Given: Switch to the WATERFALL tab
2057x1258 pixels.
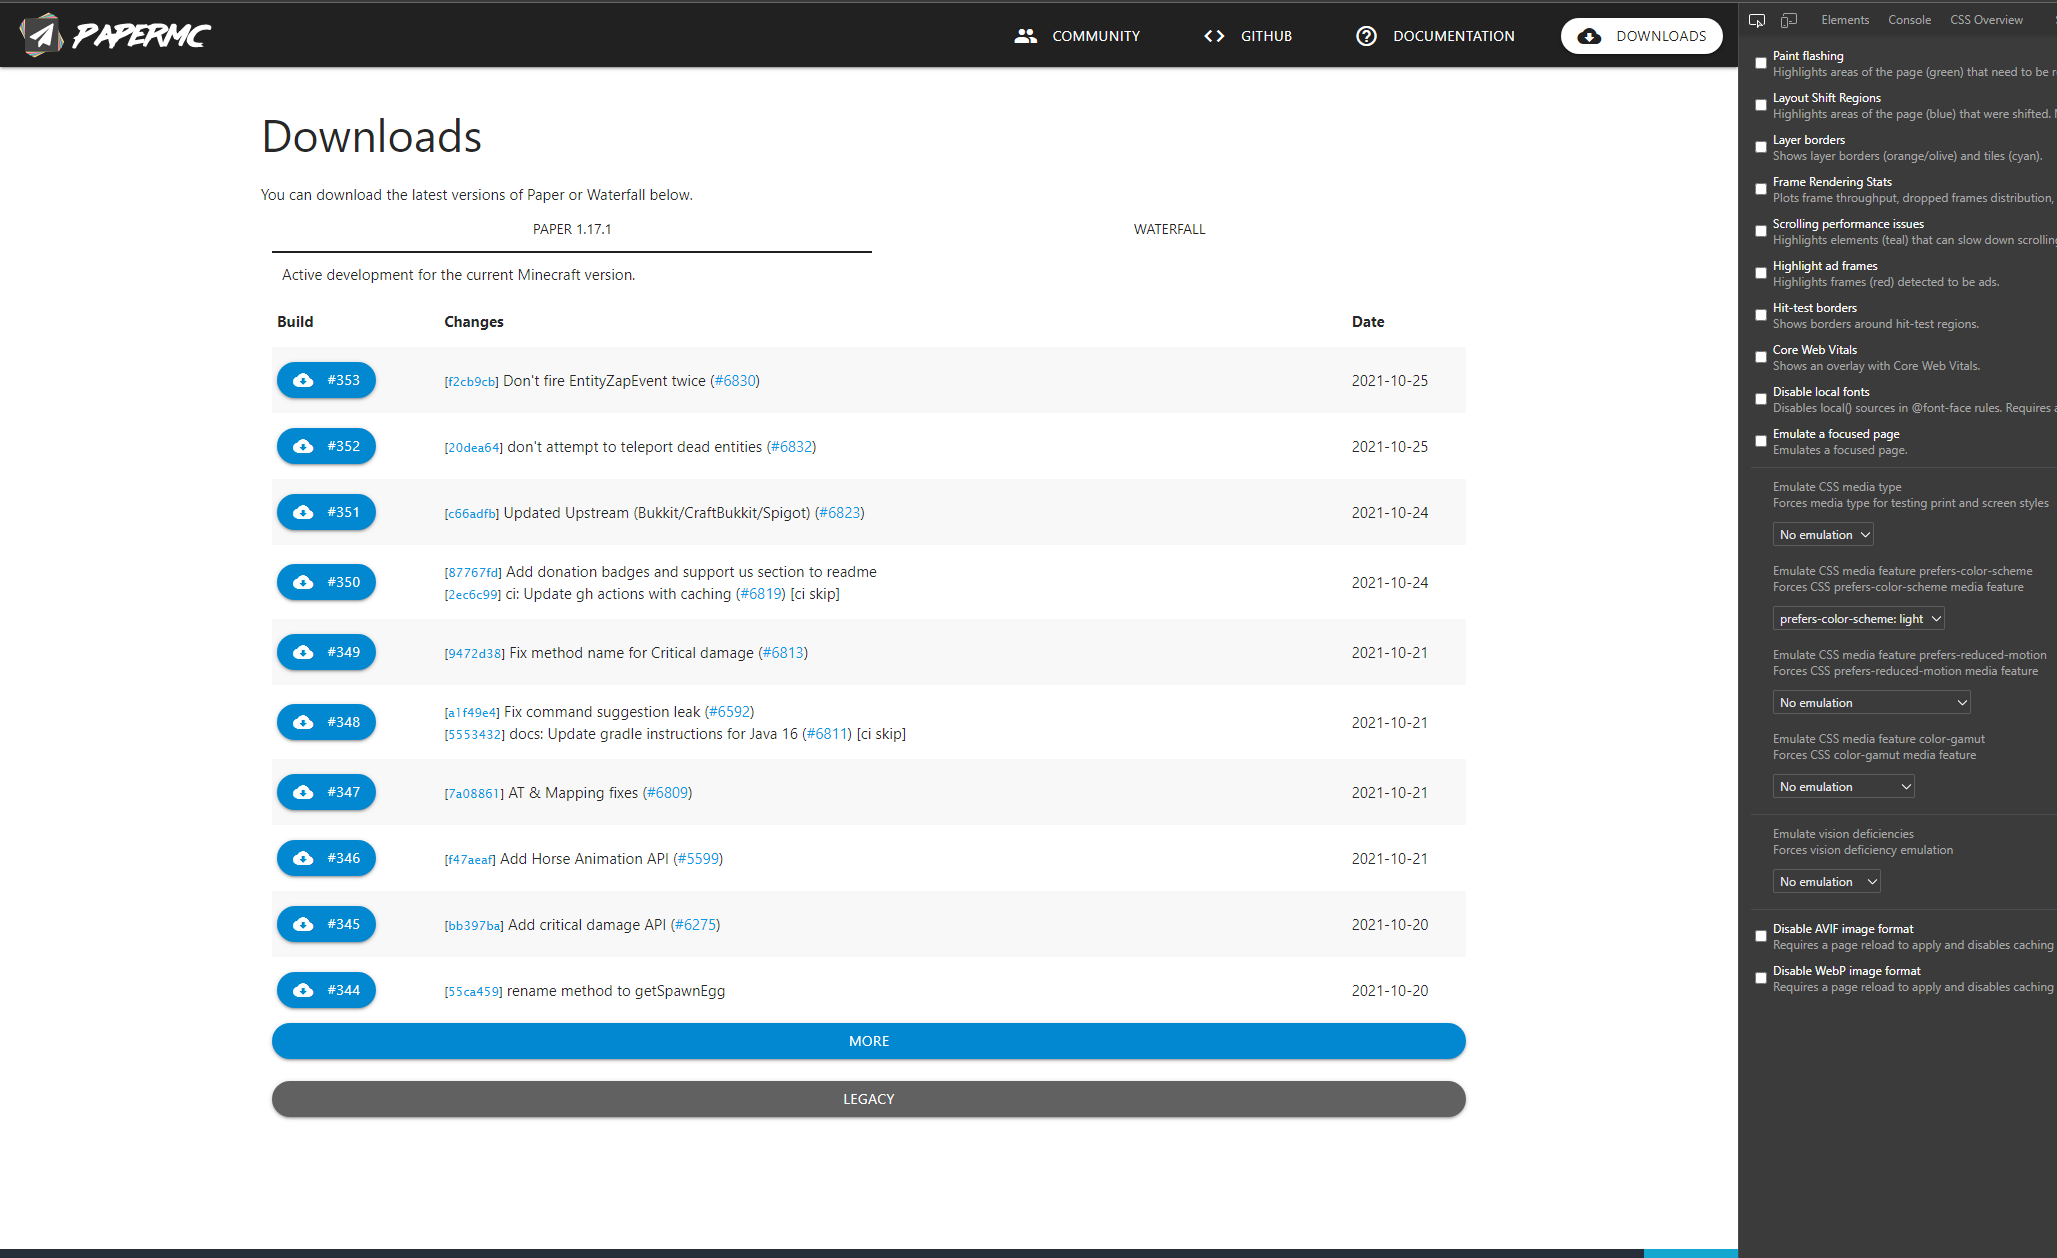Looking at the screenshot, I should click(1168, 229).
